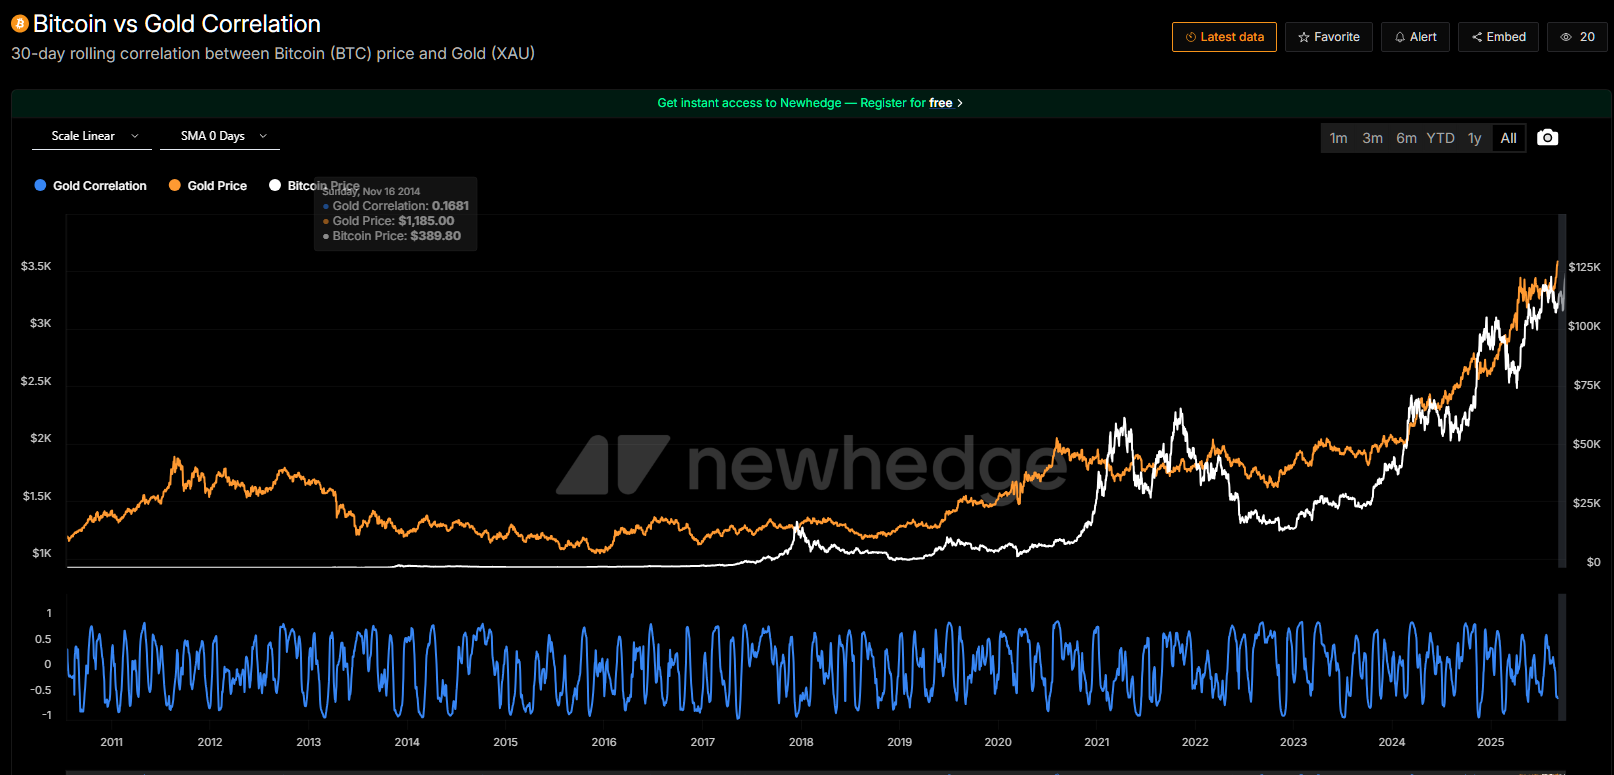Open the Scale Linear dropdown

[92, 136]
